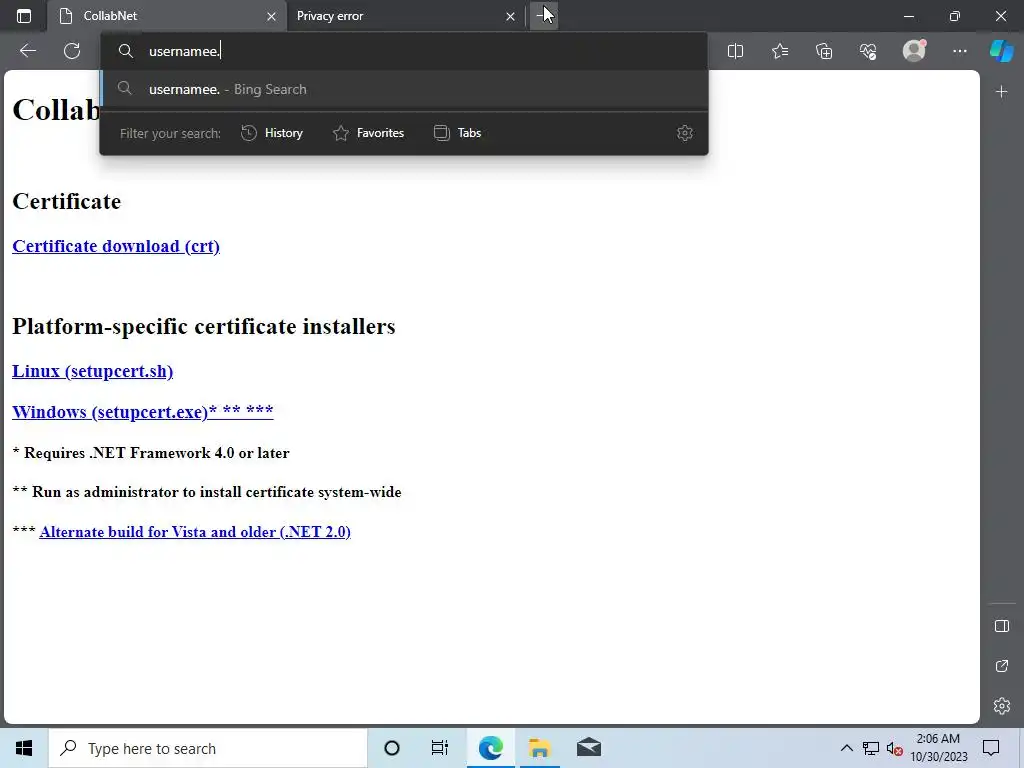Screen dimensions: 1024x768
Task: Open Browser essentials heart icon
Action: tap(868, 51)
